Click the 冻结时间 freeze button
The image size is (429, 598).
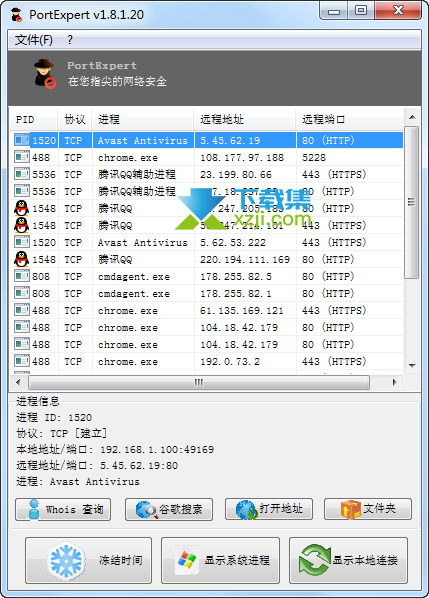point(88,560)
